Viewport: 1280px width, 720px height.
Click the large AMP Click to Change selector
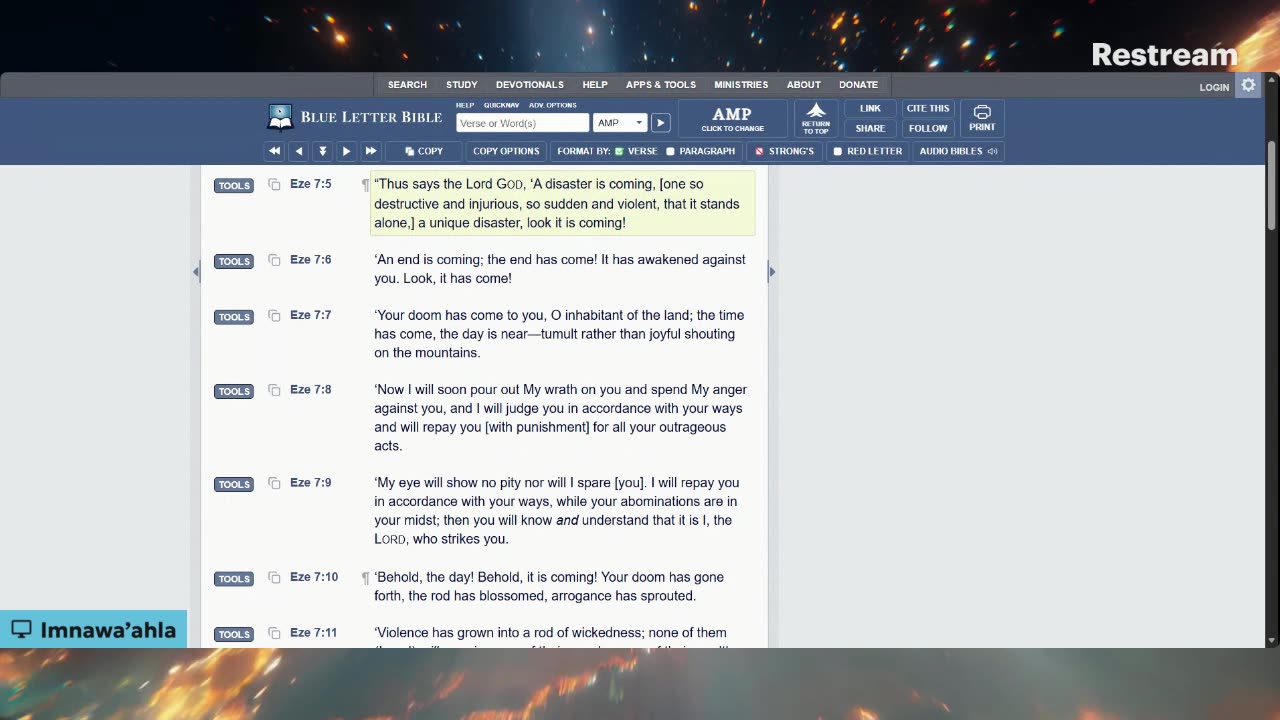coord(733,118)
